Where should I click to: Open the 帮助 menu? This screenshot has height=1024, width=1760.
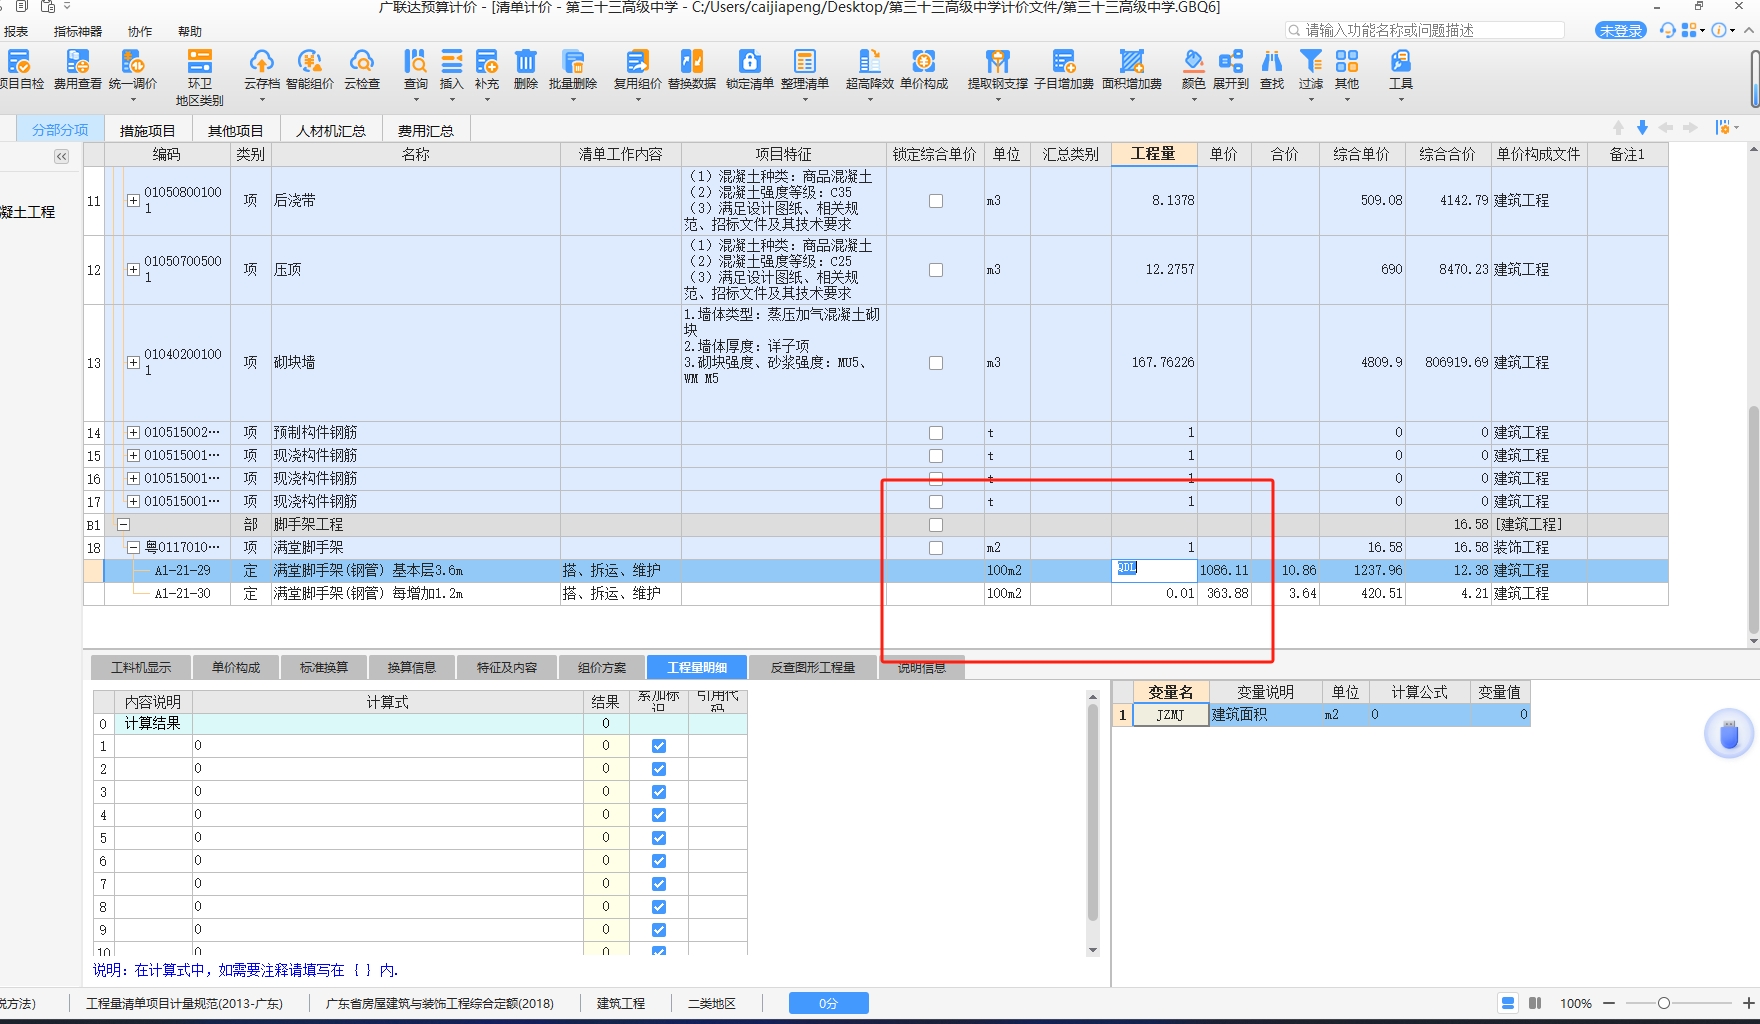190,31
